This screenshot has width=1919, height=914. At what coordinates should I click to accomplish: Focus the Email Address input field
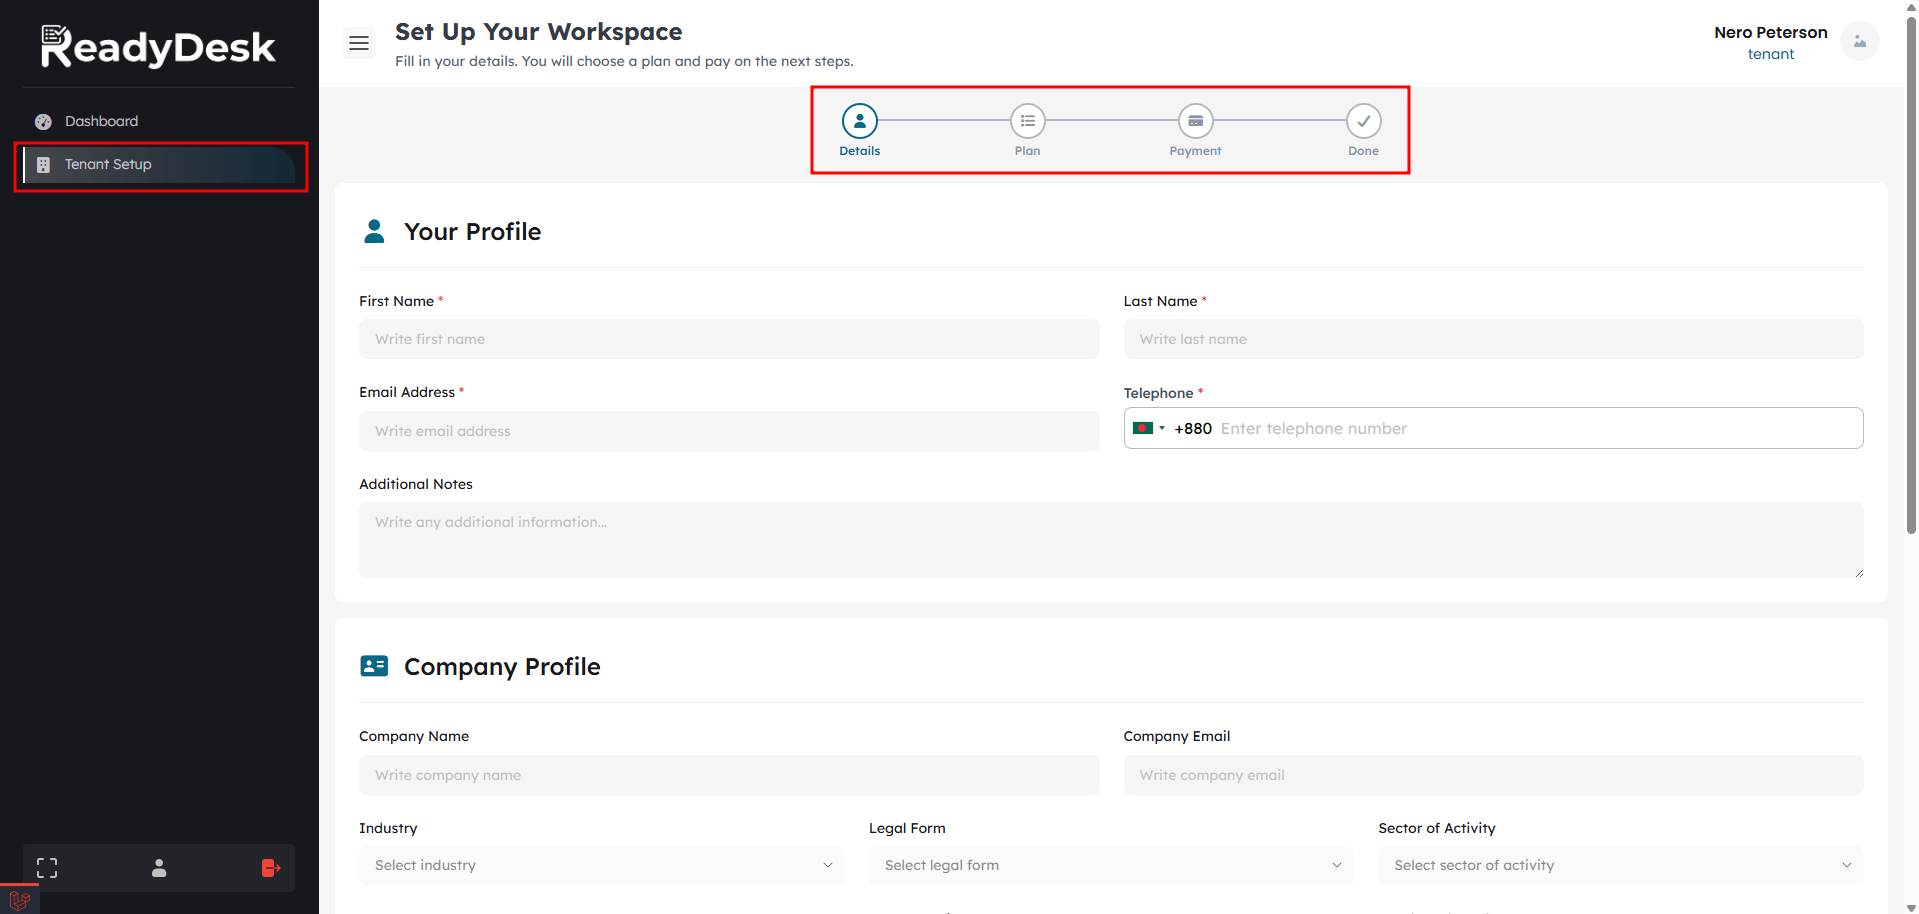coord(729,432)
